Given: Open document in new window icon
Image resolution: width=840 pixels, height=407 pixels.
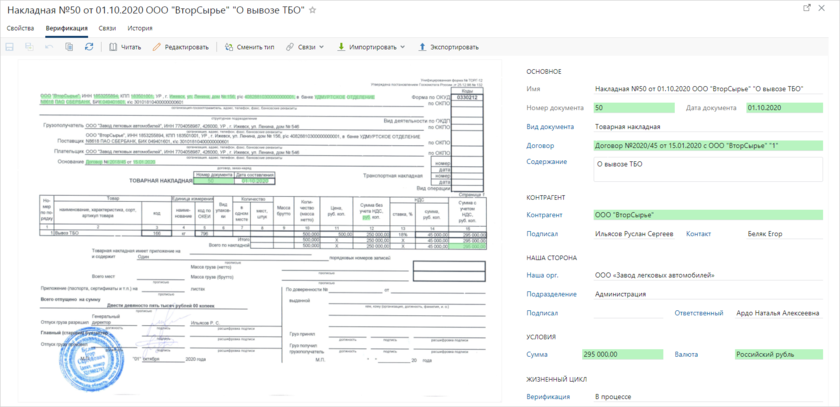Looking at the screenshot, I should tap(807, 8).
